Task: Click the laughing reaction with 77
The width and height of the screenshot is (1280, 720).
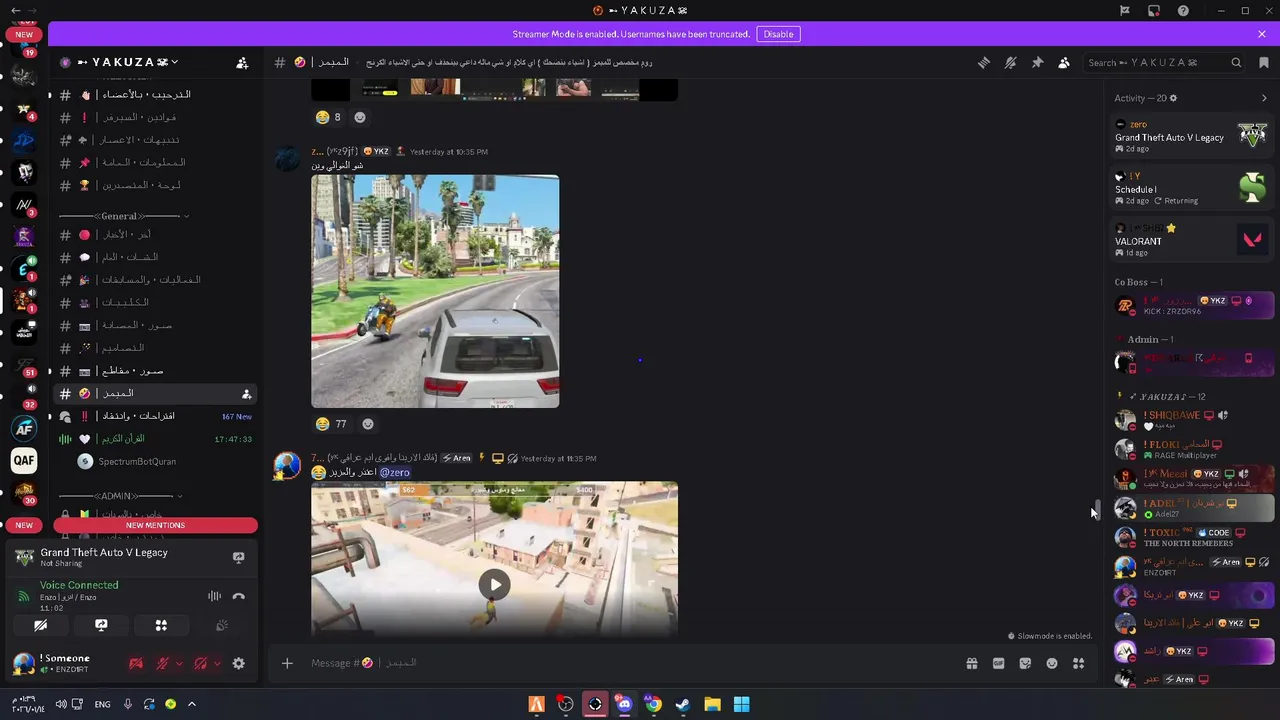Action: click(331, 424)
